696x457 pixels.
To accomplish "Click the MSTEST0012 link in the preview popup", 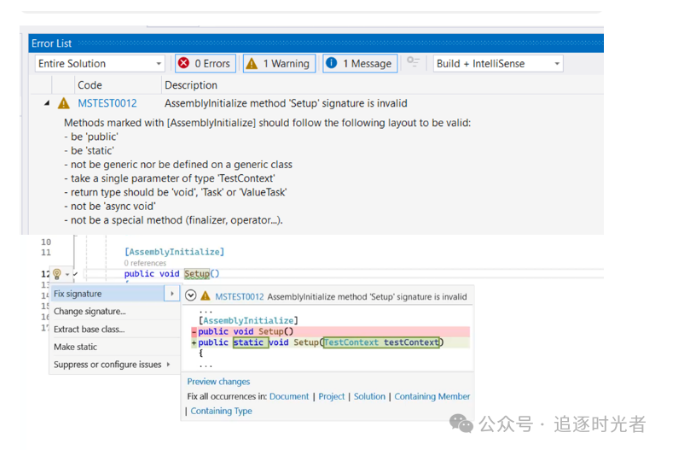I will tap(239, 296).
